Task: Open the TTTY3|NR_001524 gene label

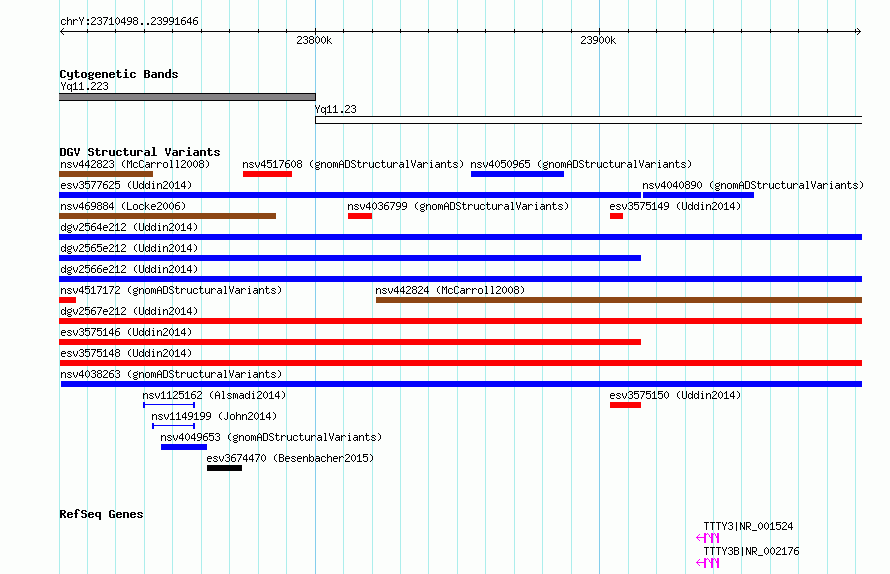Action: click(x=748, y=526)
